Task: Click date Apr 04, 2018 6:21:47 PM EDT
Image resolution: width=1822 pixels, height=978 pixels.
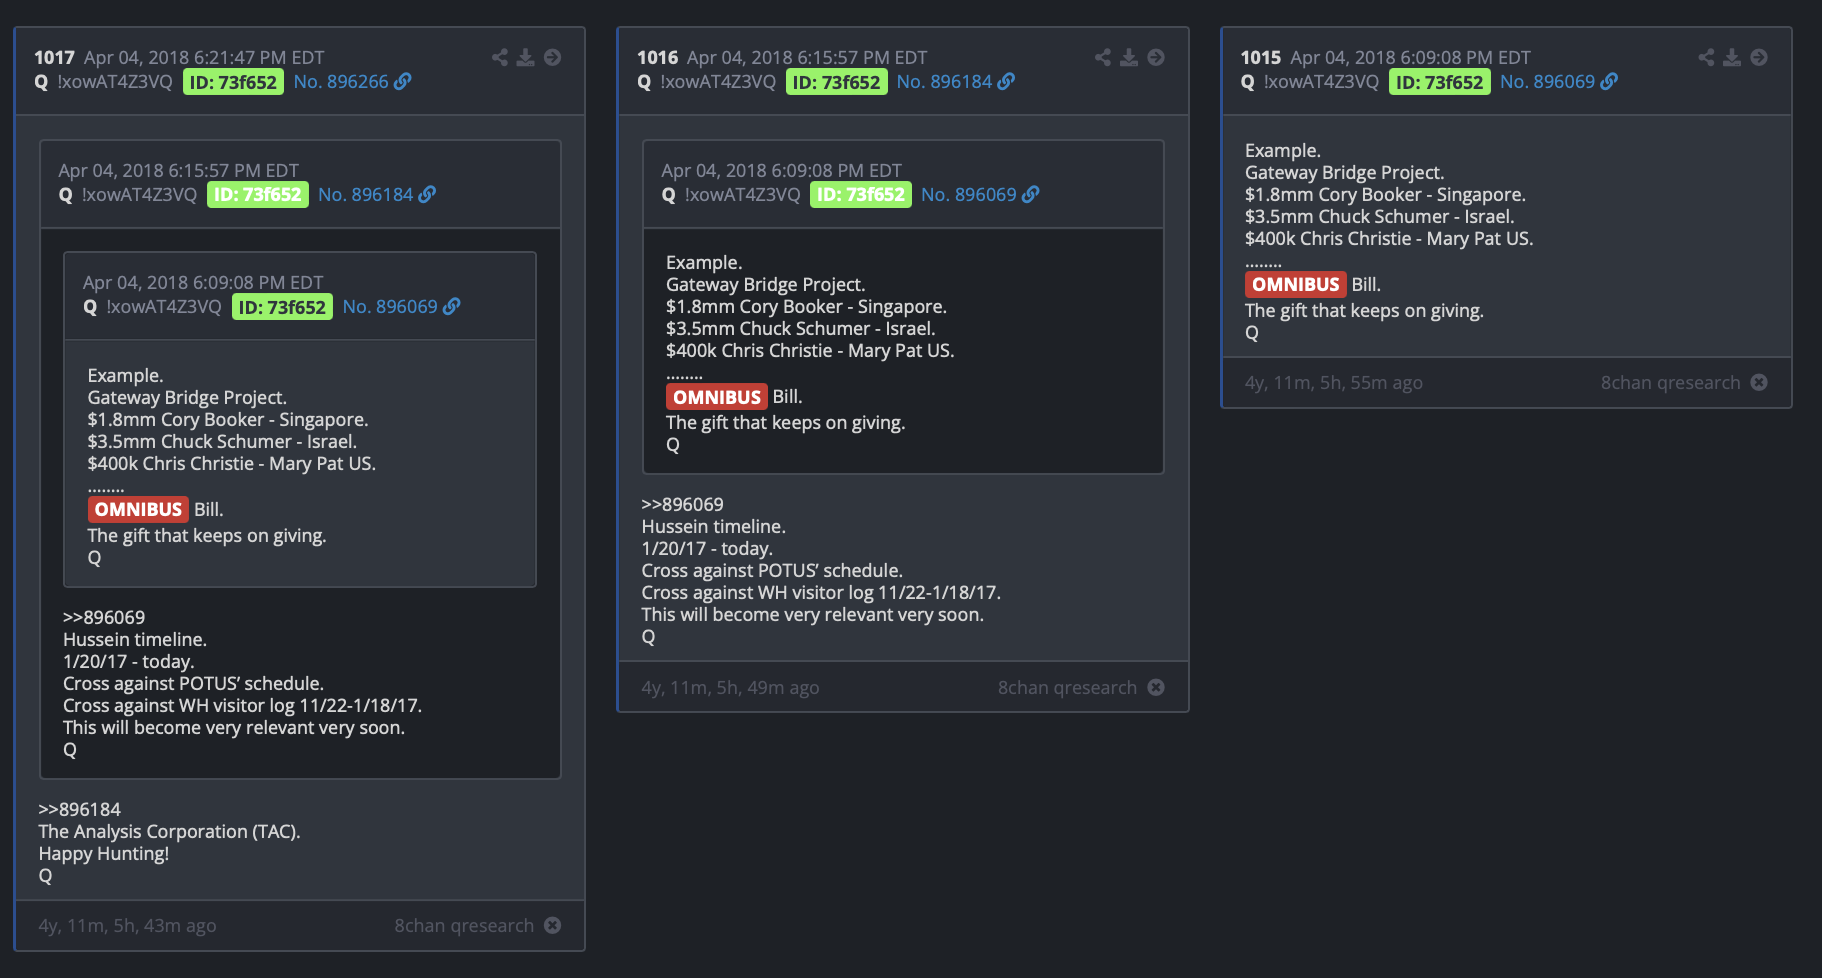Action: click(x=204, y=57)
